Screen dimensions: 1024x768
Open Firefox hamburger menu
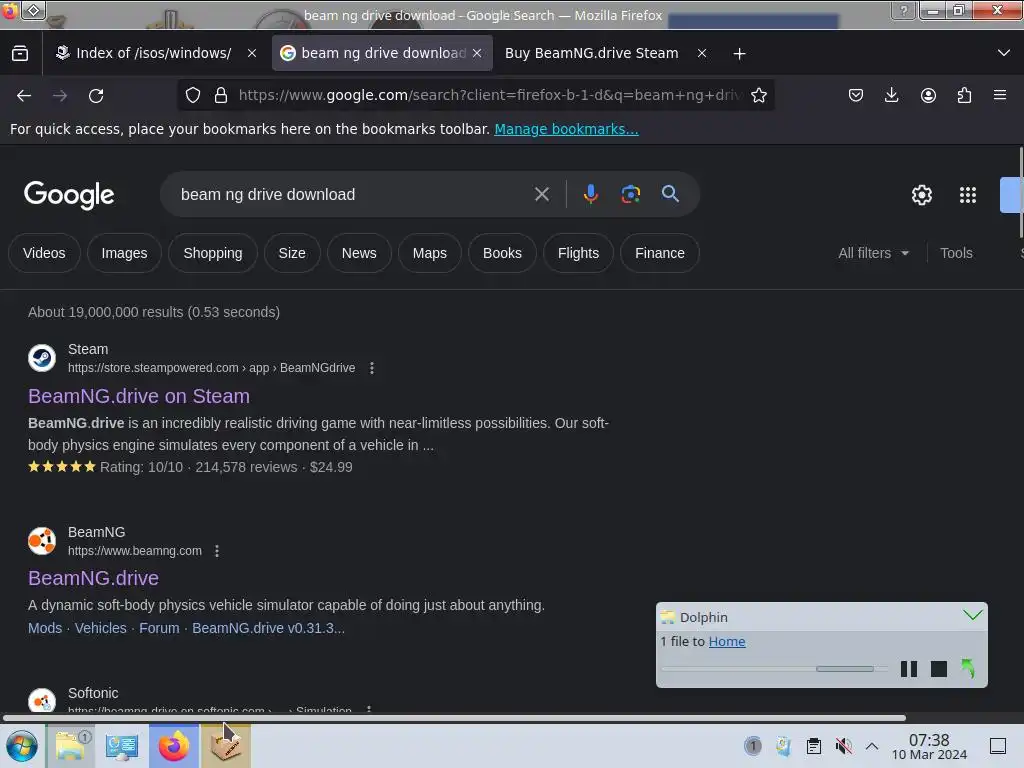pos(1000,95)
